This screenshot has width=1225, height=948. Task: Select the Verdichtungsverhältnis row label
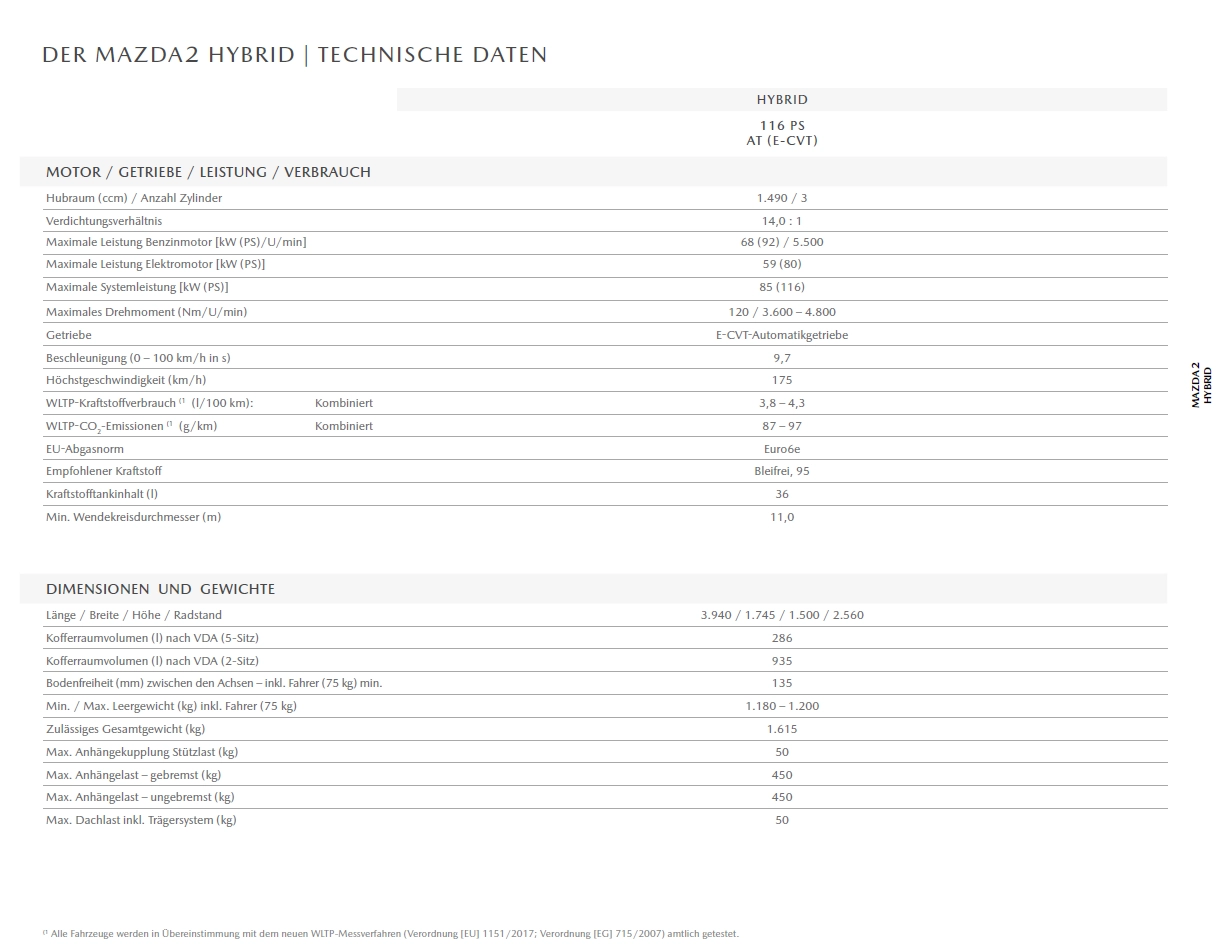point(104,221)
